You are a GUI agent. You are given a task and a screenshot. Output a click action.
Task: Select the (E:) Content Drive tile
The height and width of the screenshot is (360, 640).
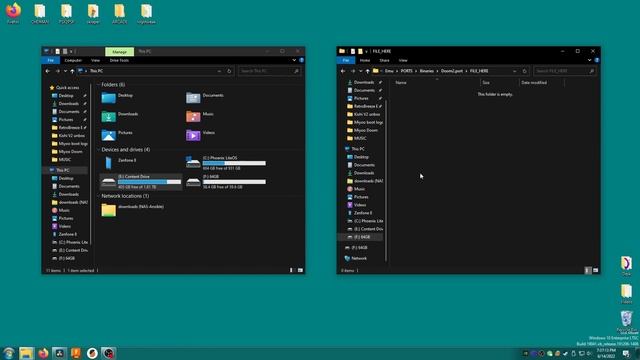click(141, 182)
